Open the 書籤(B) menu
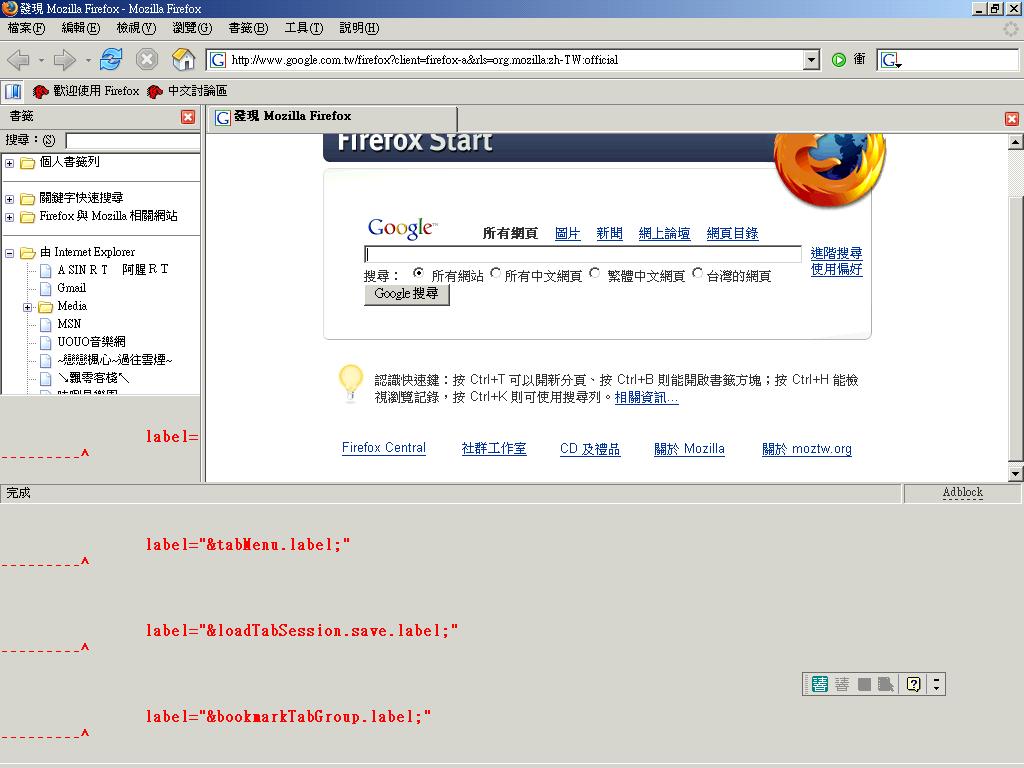The width and height of the screenshot is (1024, 768). pos(248,28)
